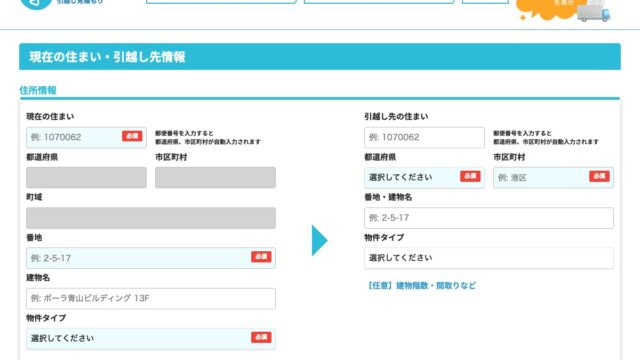Click the 建物名 field label

pyautogui.click(x=38, y=278)
